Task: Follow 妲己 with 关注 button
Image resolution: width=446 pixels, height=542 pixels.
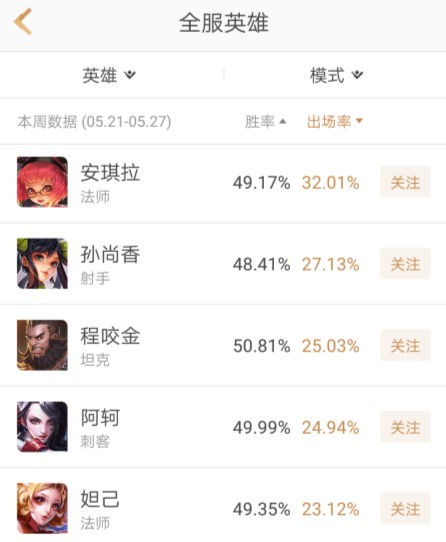Action: coord(405,508)
